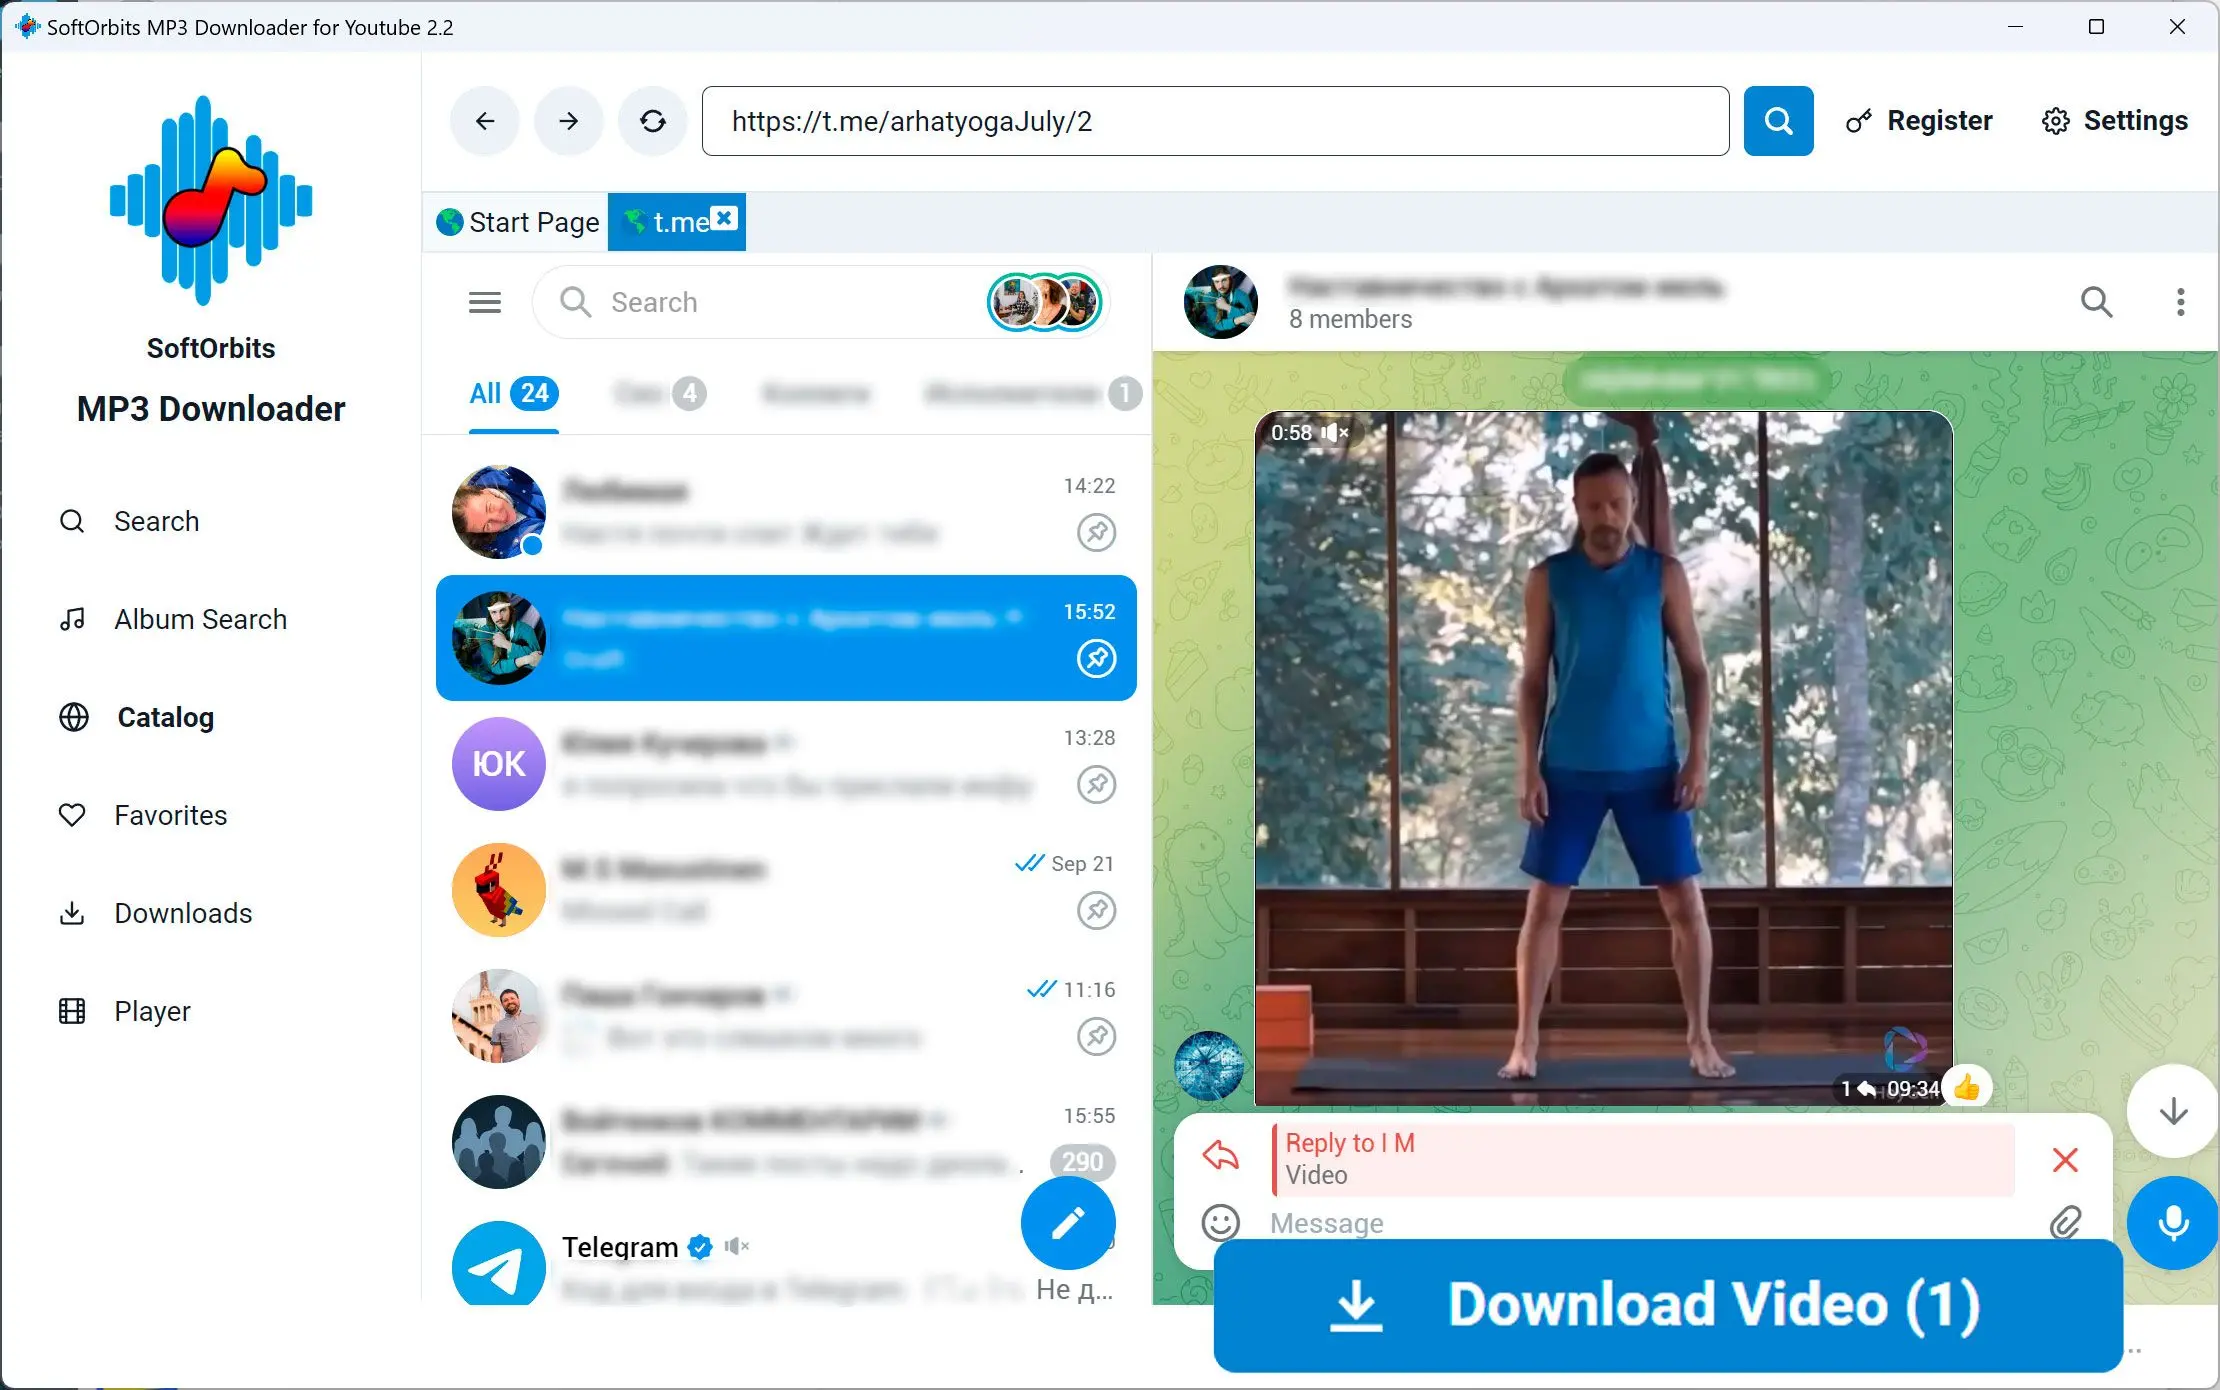This screenshot has width=2220, height=1390.
Task: Click the paperclip attach file icon
Action: pos(2065,1222)
